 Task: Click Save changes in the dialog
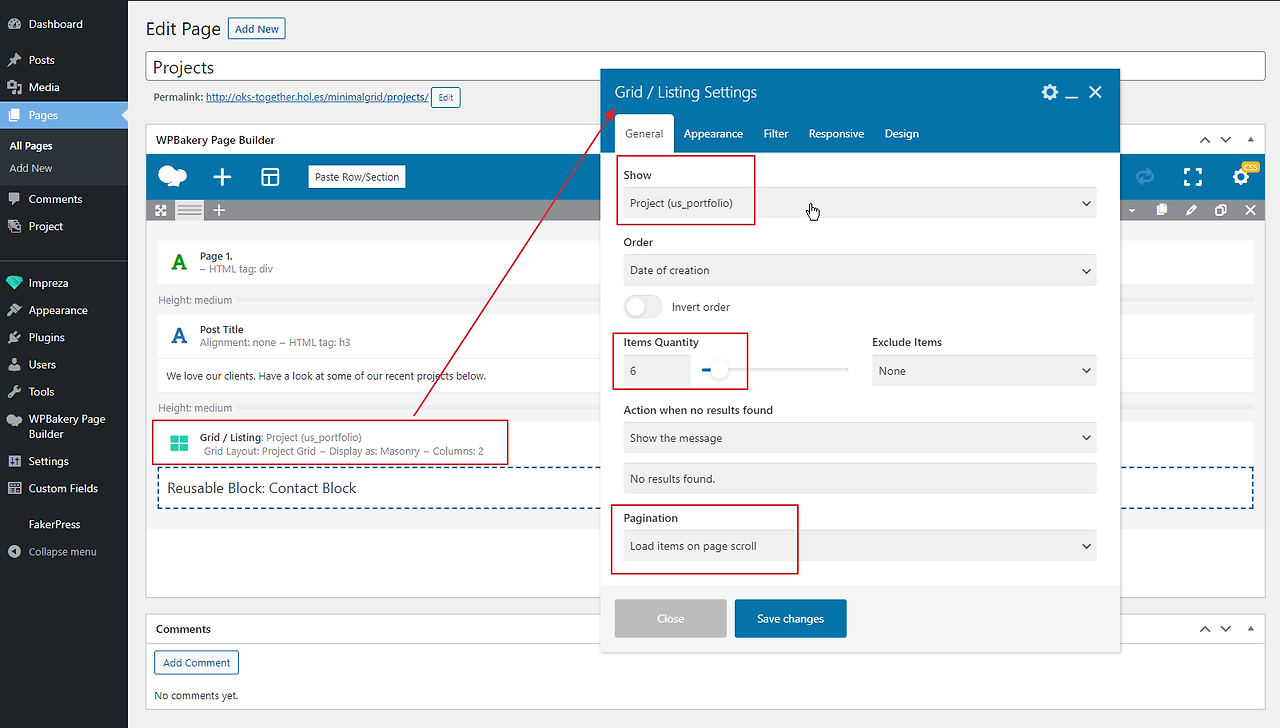[x=791, y=619]
